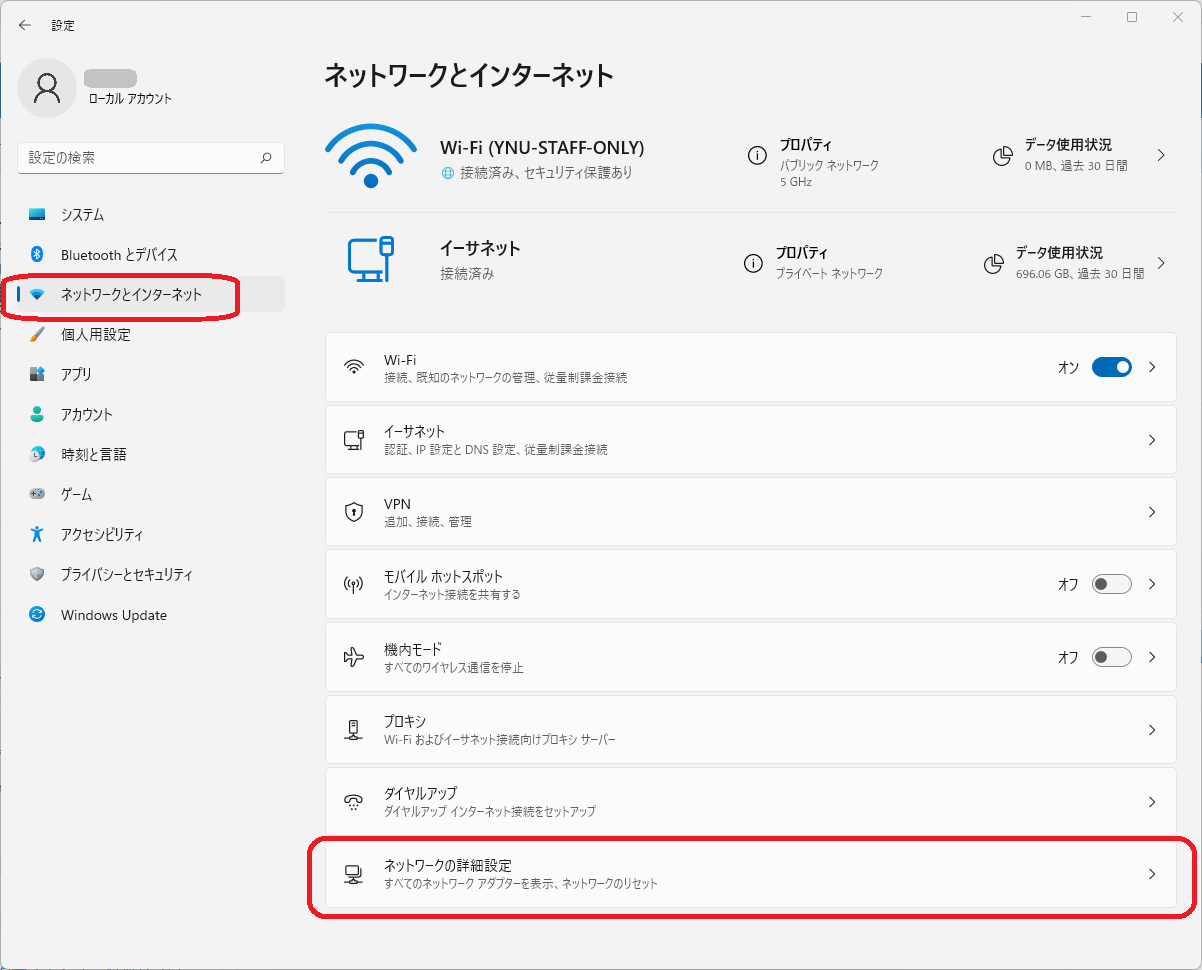This screenshot has width=1202, height=970.
Task: Open the ダイヤルアップ row chevron
Action: (1152, 802)
